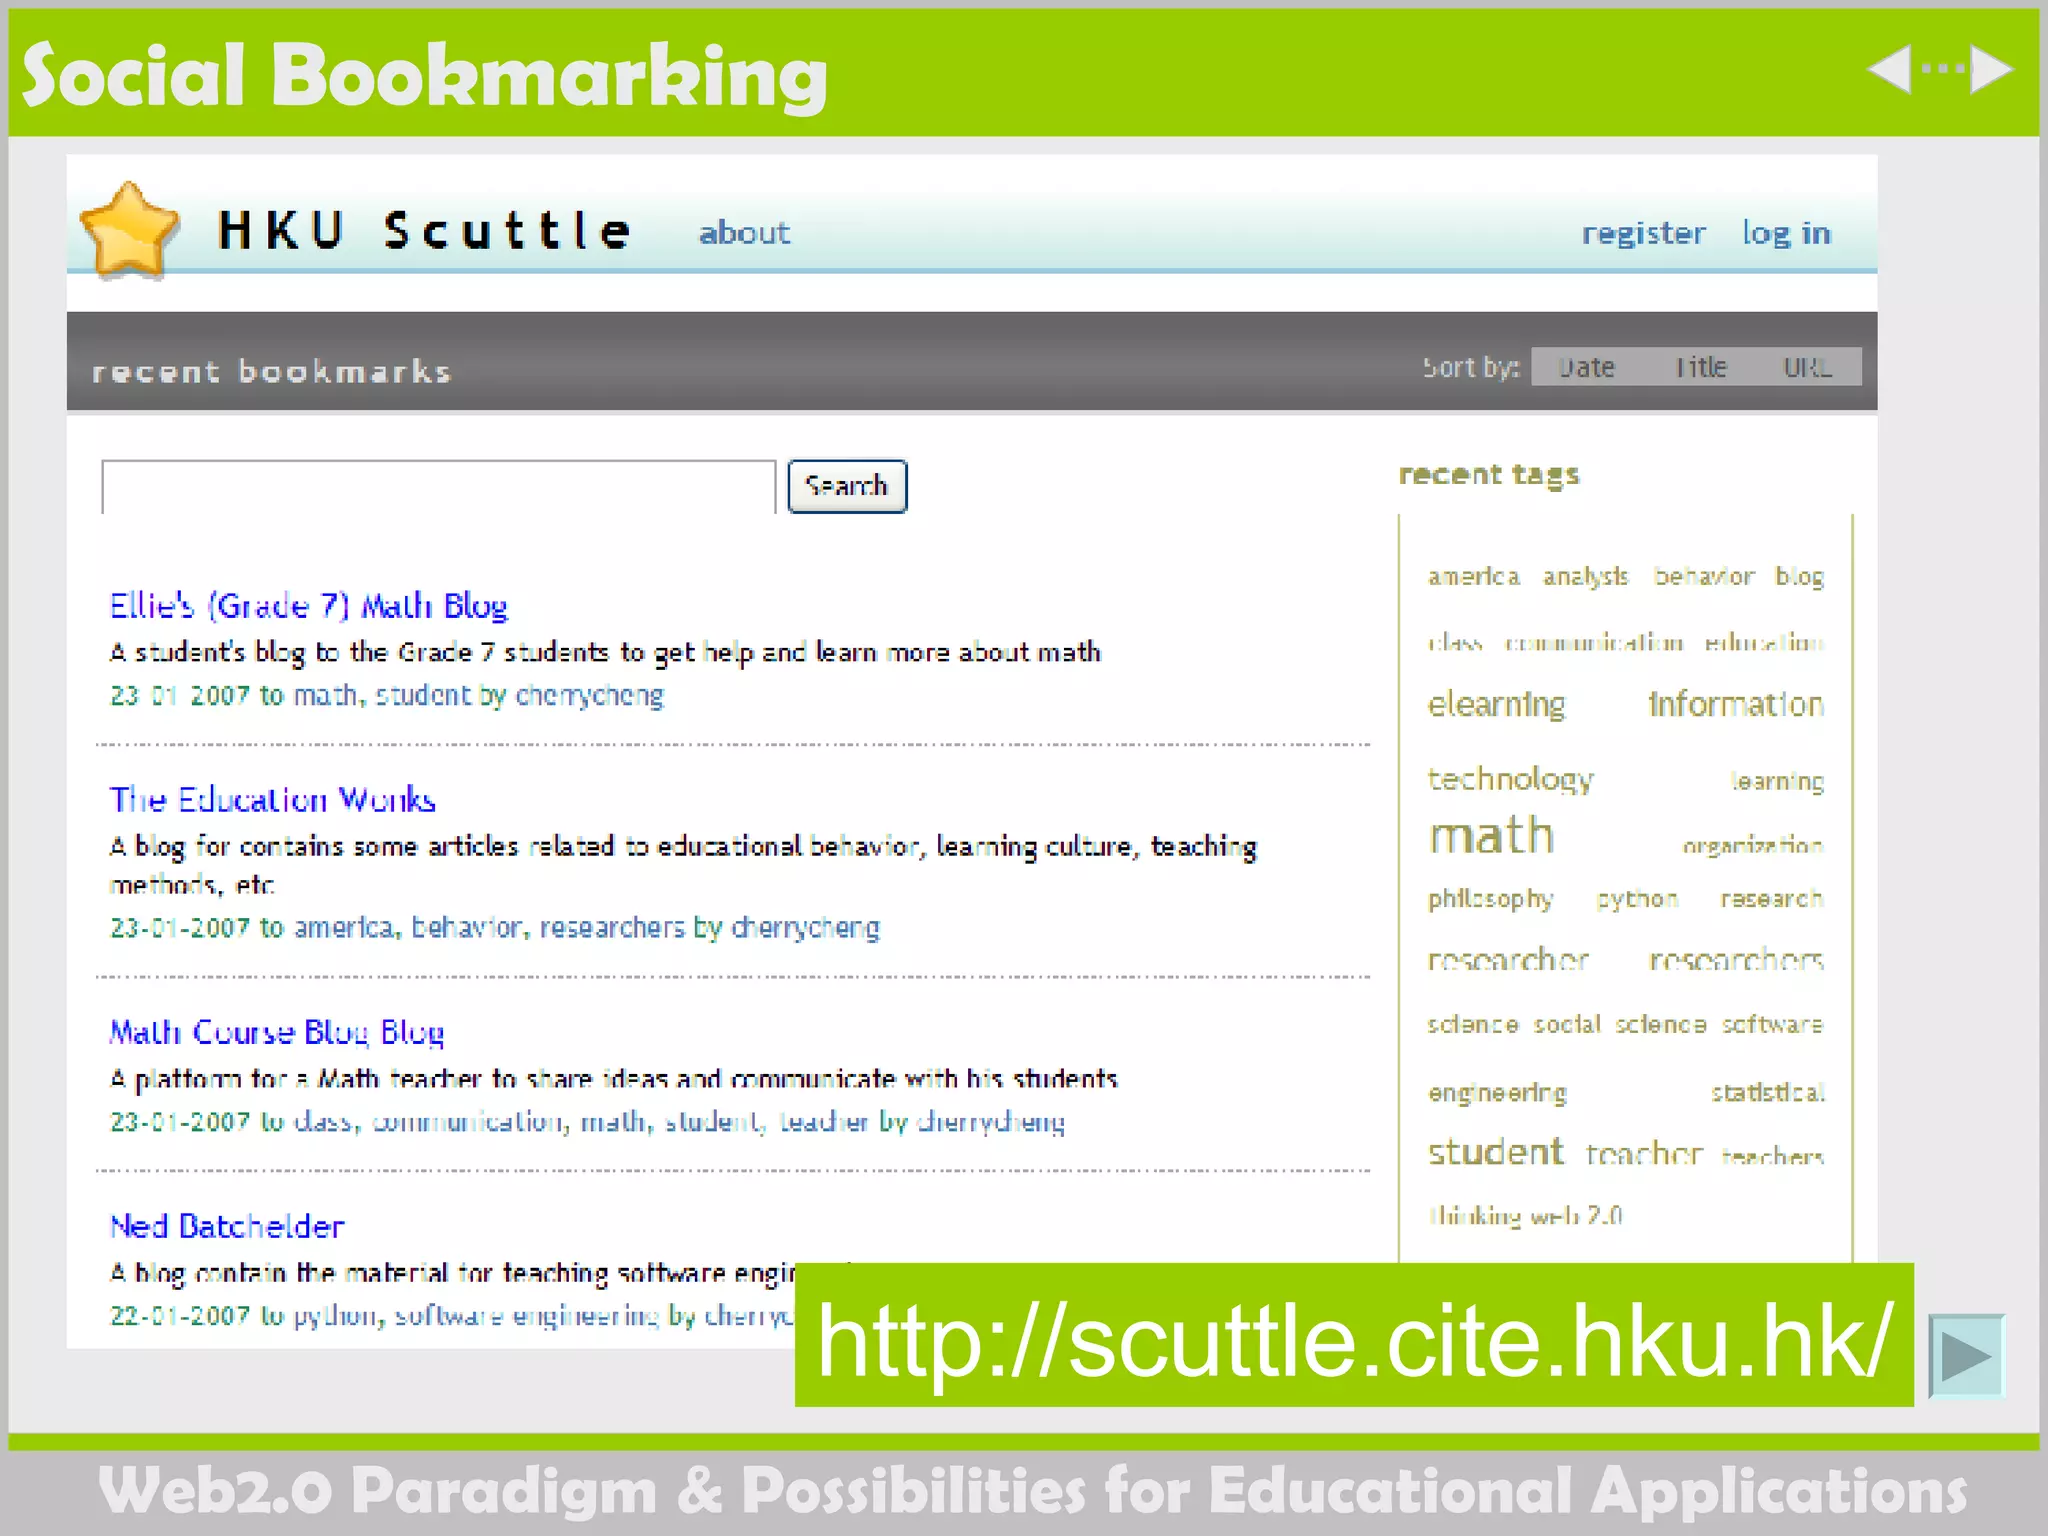Image resolution: width=2048 pixels, height=1536 pixels.
Task: Click the america tag in recent tags
Action: click(1474, 577)
